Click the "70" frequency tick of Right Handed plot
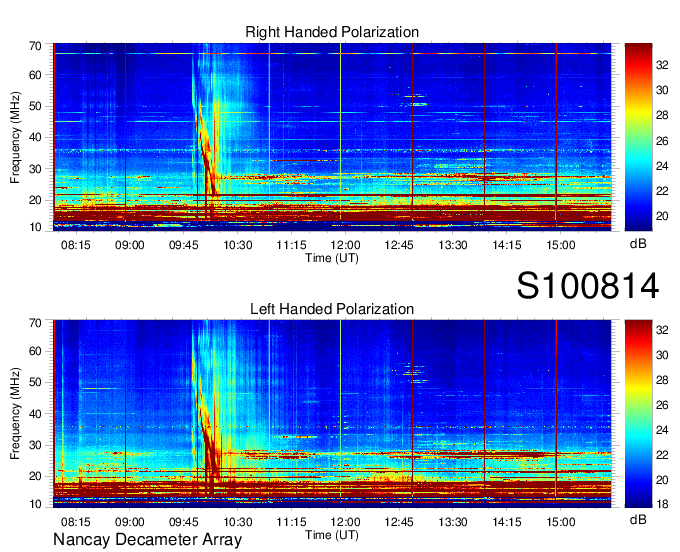Image resolution: width=680 pixels, height=552 pixels. coord(35,46)
